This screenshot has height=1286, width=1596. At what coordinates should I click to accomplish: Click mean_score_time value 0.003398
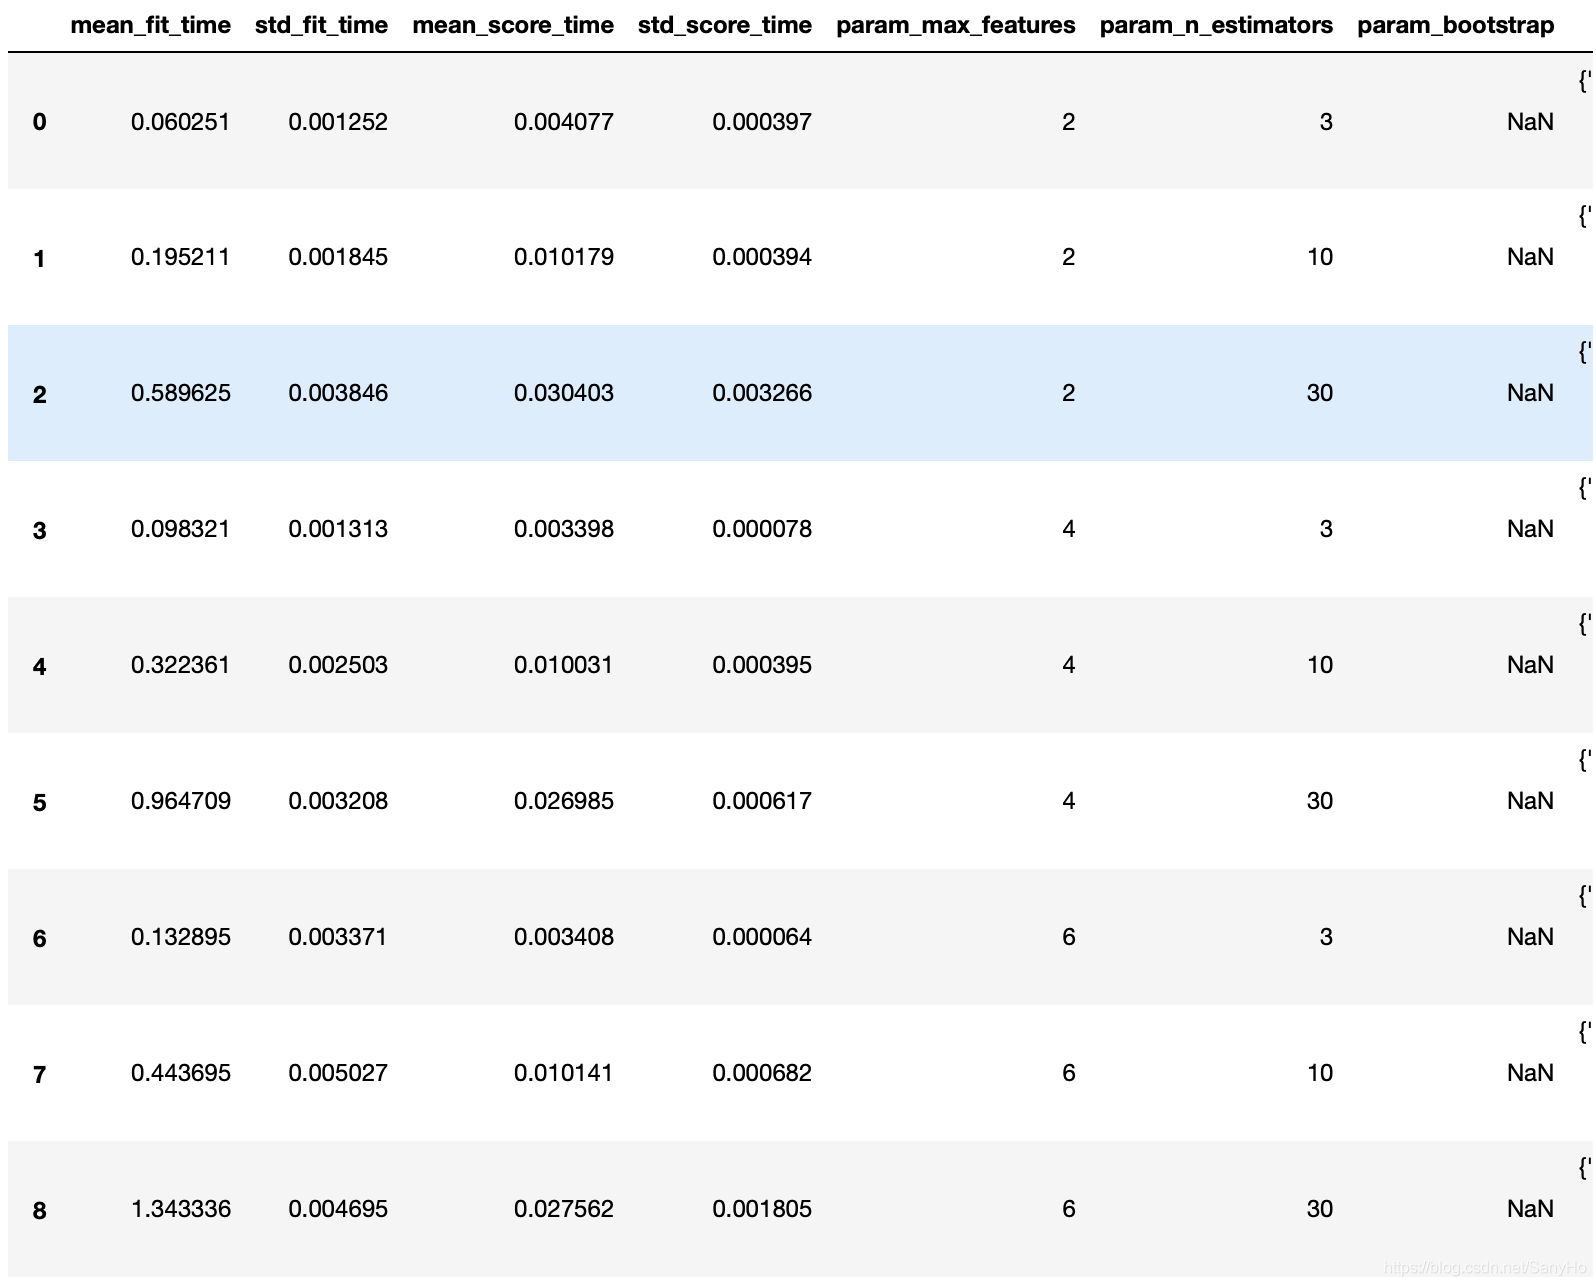(564, 529)
